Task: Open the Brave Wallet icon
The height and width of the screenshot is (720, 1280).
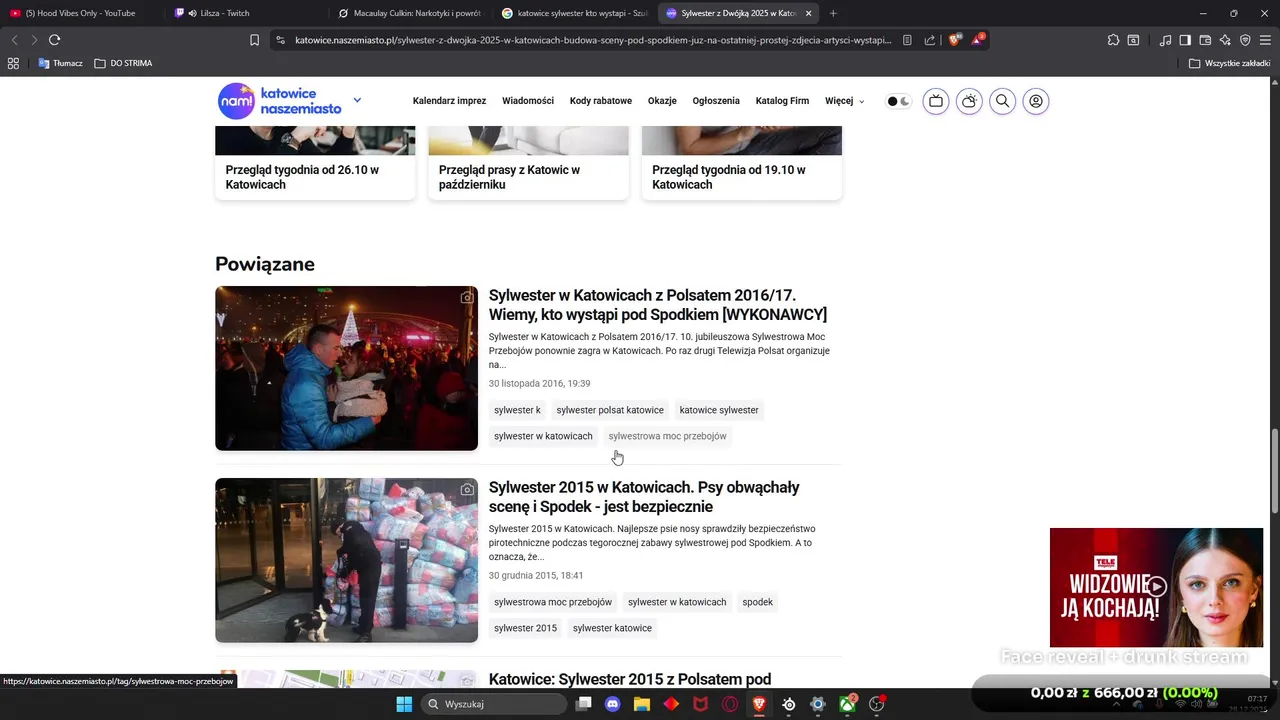Action: pyautogui.click(x=1205, y=40)
